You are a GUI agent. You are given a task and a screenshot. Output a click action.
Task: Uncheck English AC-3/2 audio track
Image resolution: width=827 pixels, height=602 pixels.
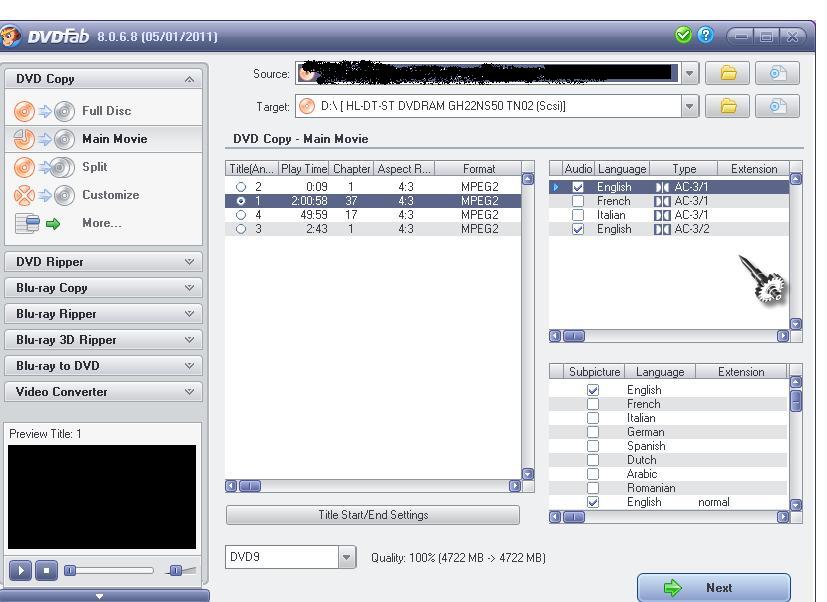click(x=578, y=229)
